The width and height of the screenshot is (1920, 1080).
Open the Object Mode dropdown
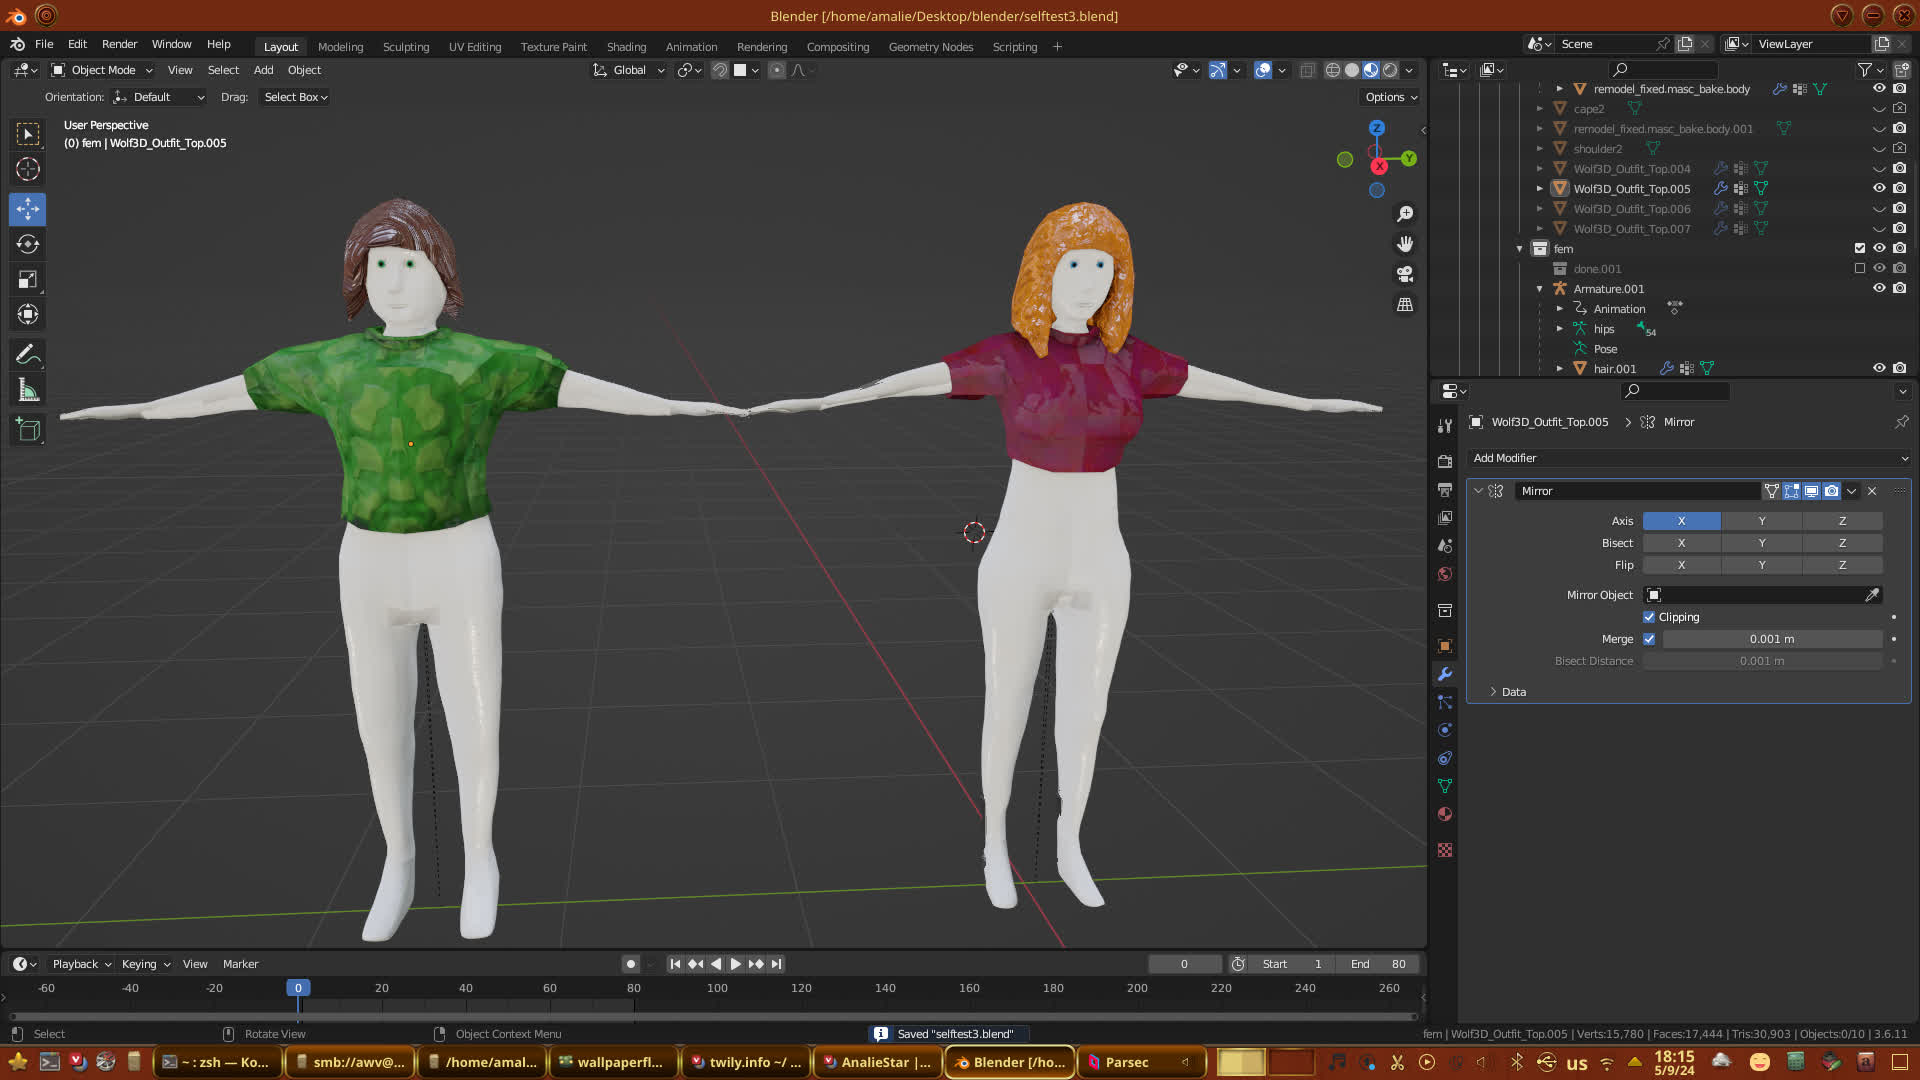[102, 70]
